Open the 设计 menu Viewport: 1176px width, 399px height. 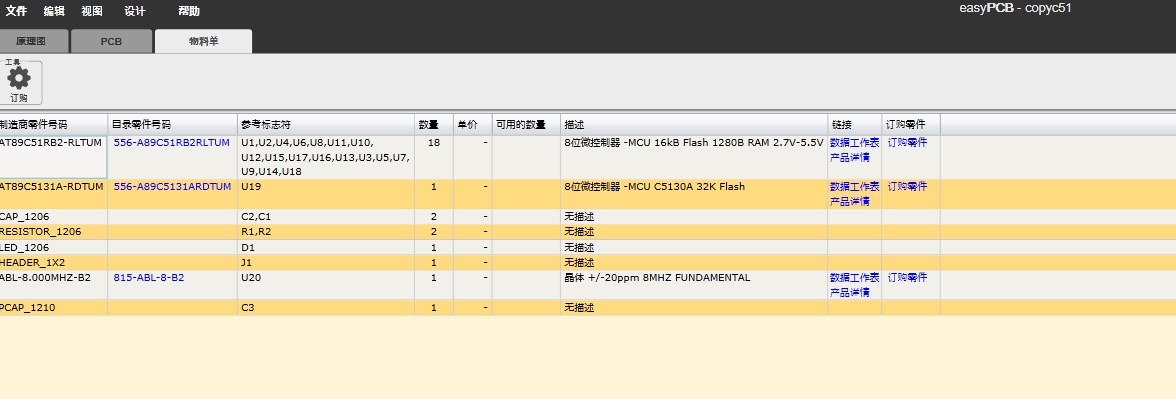pyautogui.click(x=135, y=11)
